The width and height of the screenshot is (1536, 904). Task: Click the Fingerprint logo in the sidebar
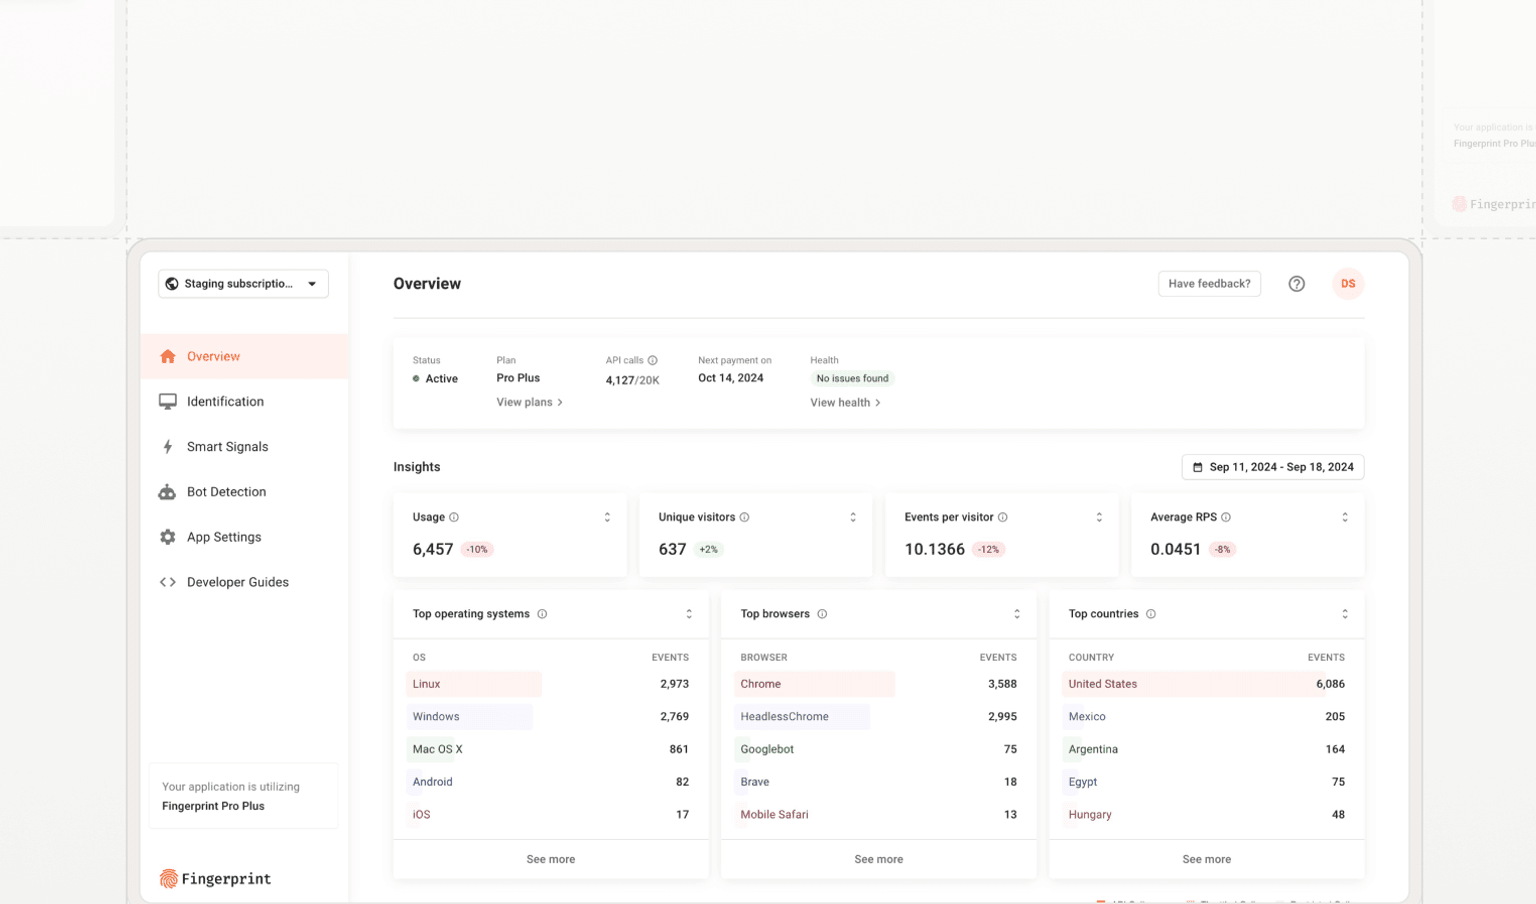click(x=215, y=878)
